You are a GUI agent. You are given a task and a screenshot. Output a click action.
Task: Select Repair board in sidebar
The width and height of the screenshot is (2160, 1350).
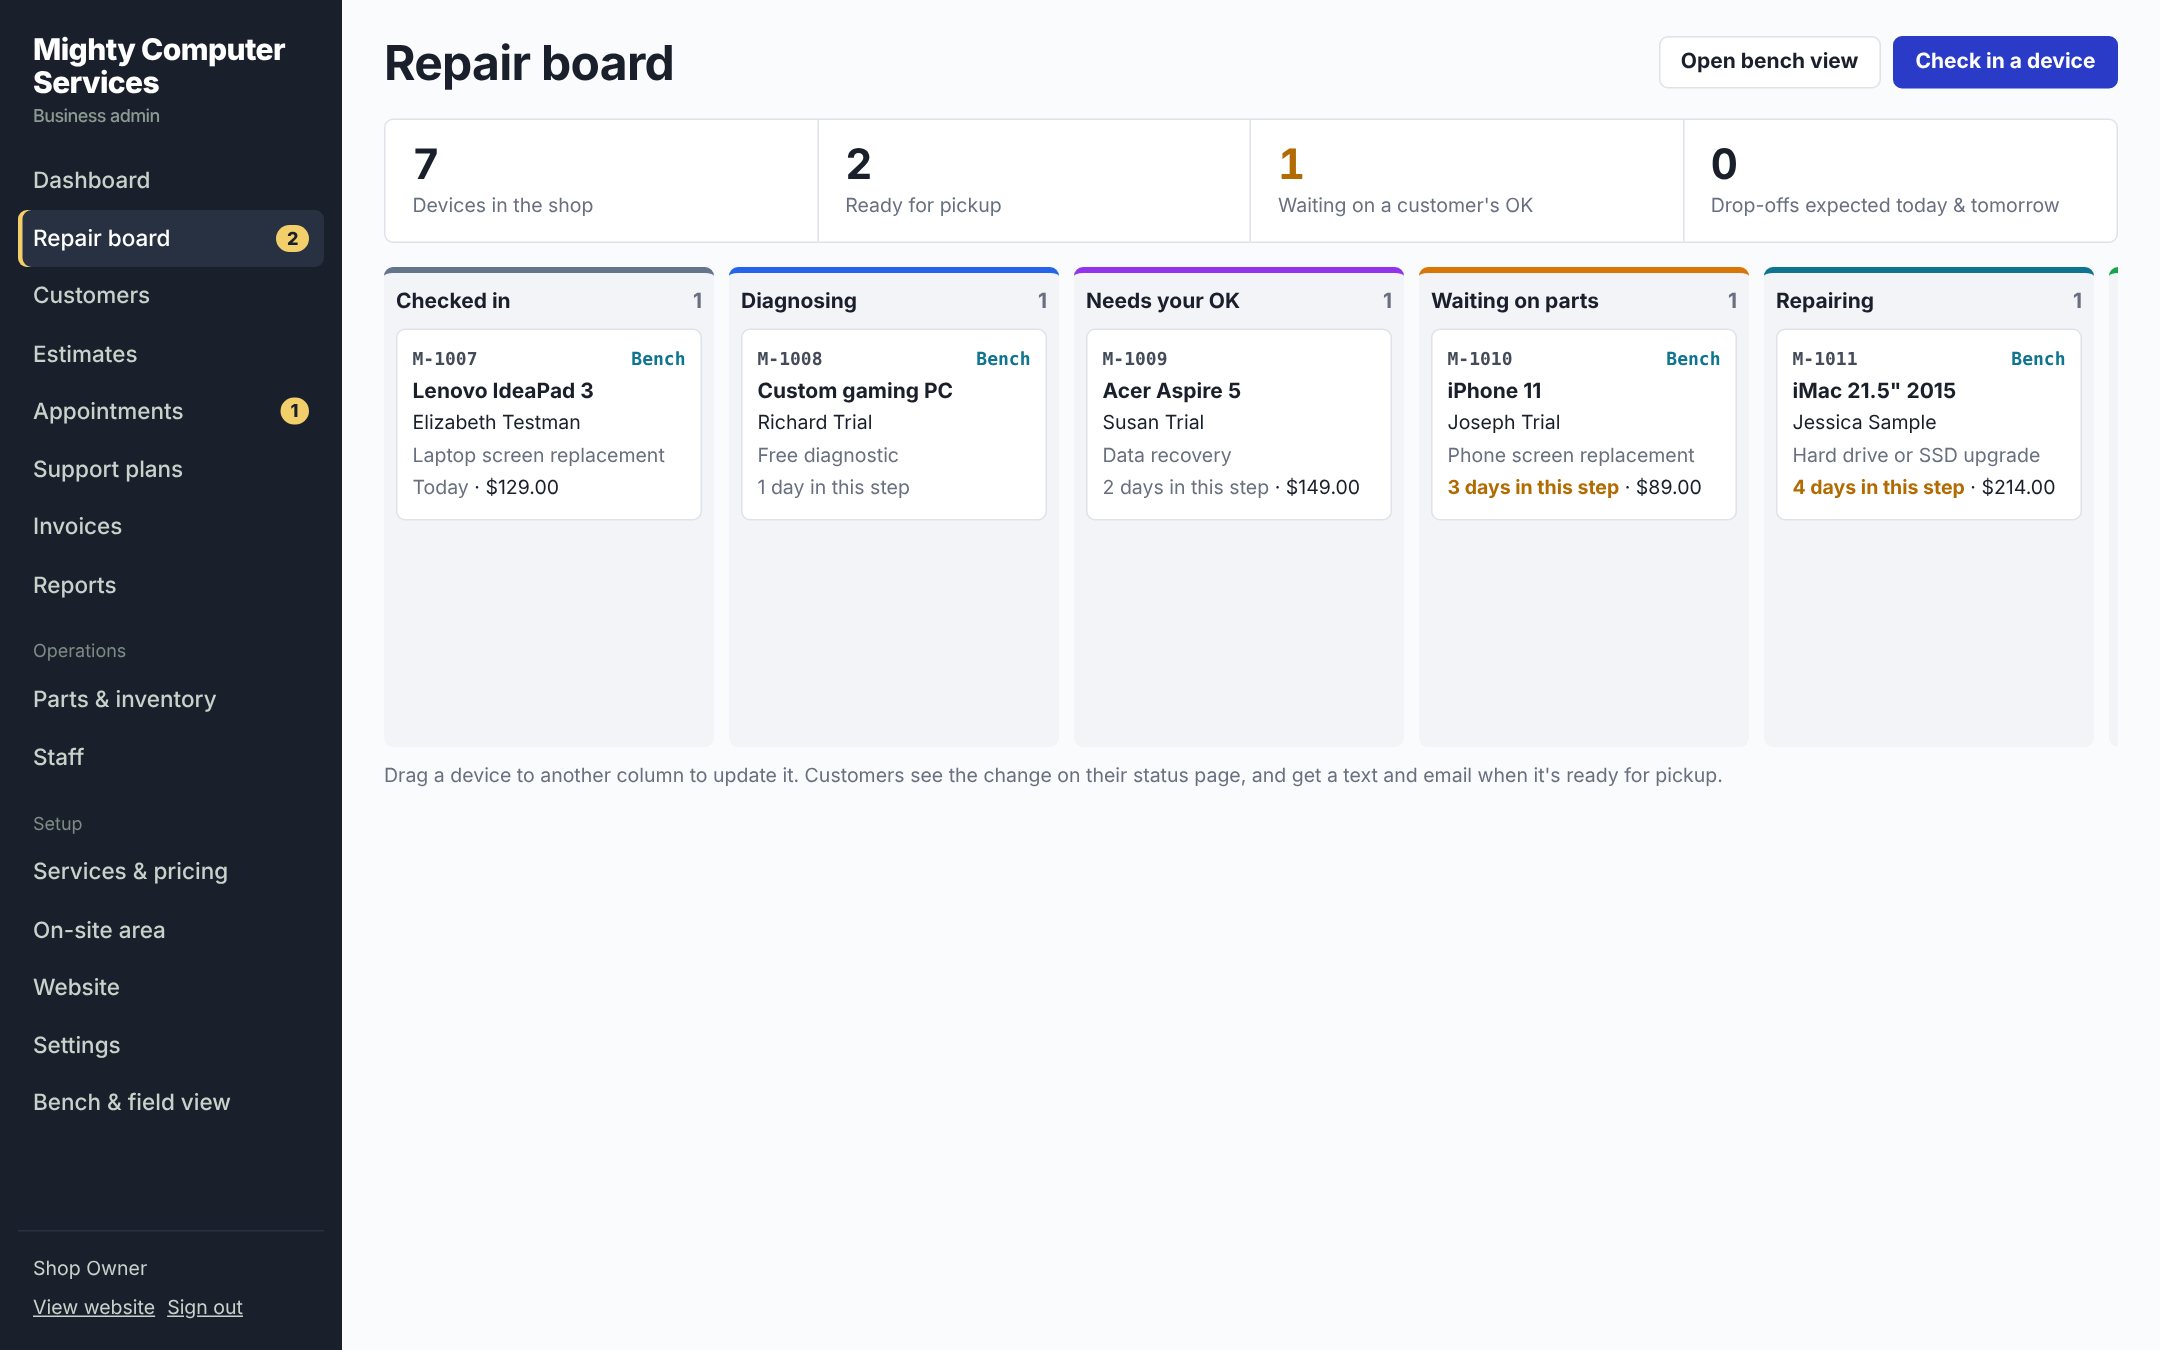(x=170, y=238)
